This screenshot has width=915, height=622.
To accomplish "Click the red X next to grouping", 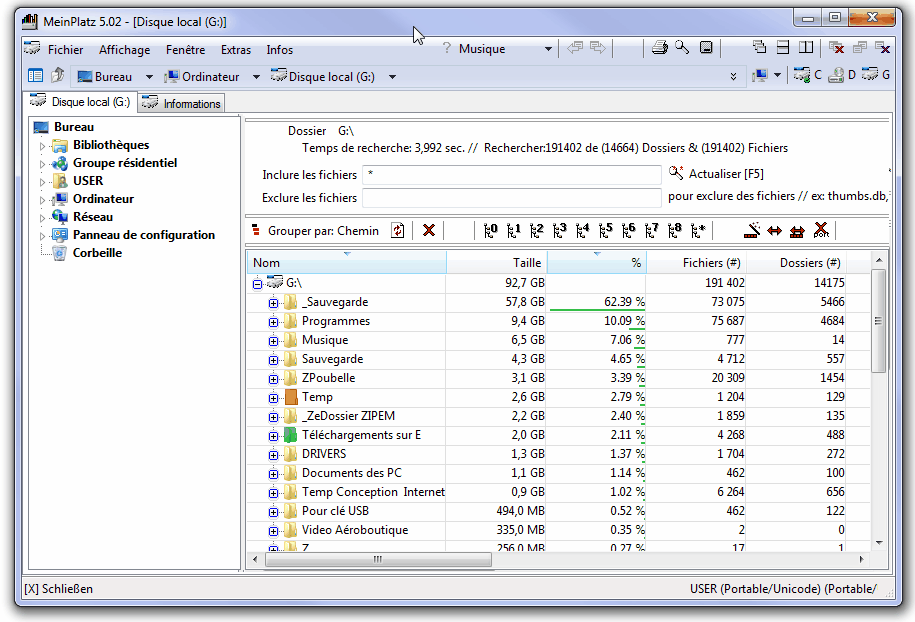I will (429, 230).
